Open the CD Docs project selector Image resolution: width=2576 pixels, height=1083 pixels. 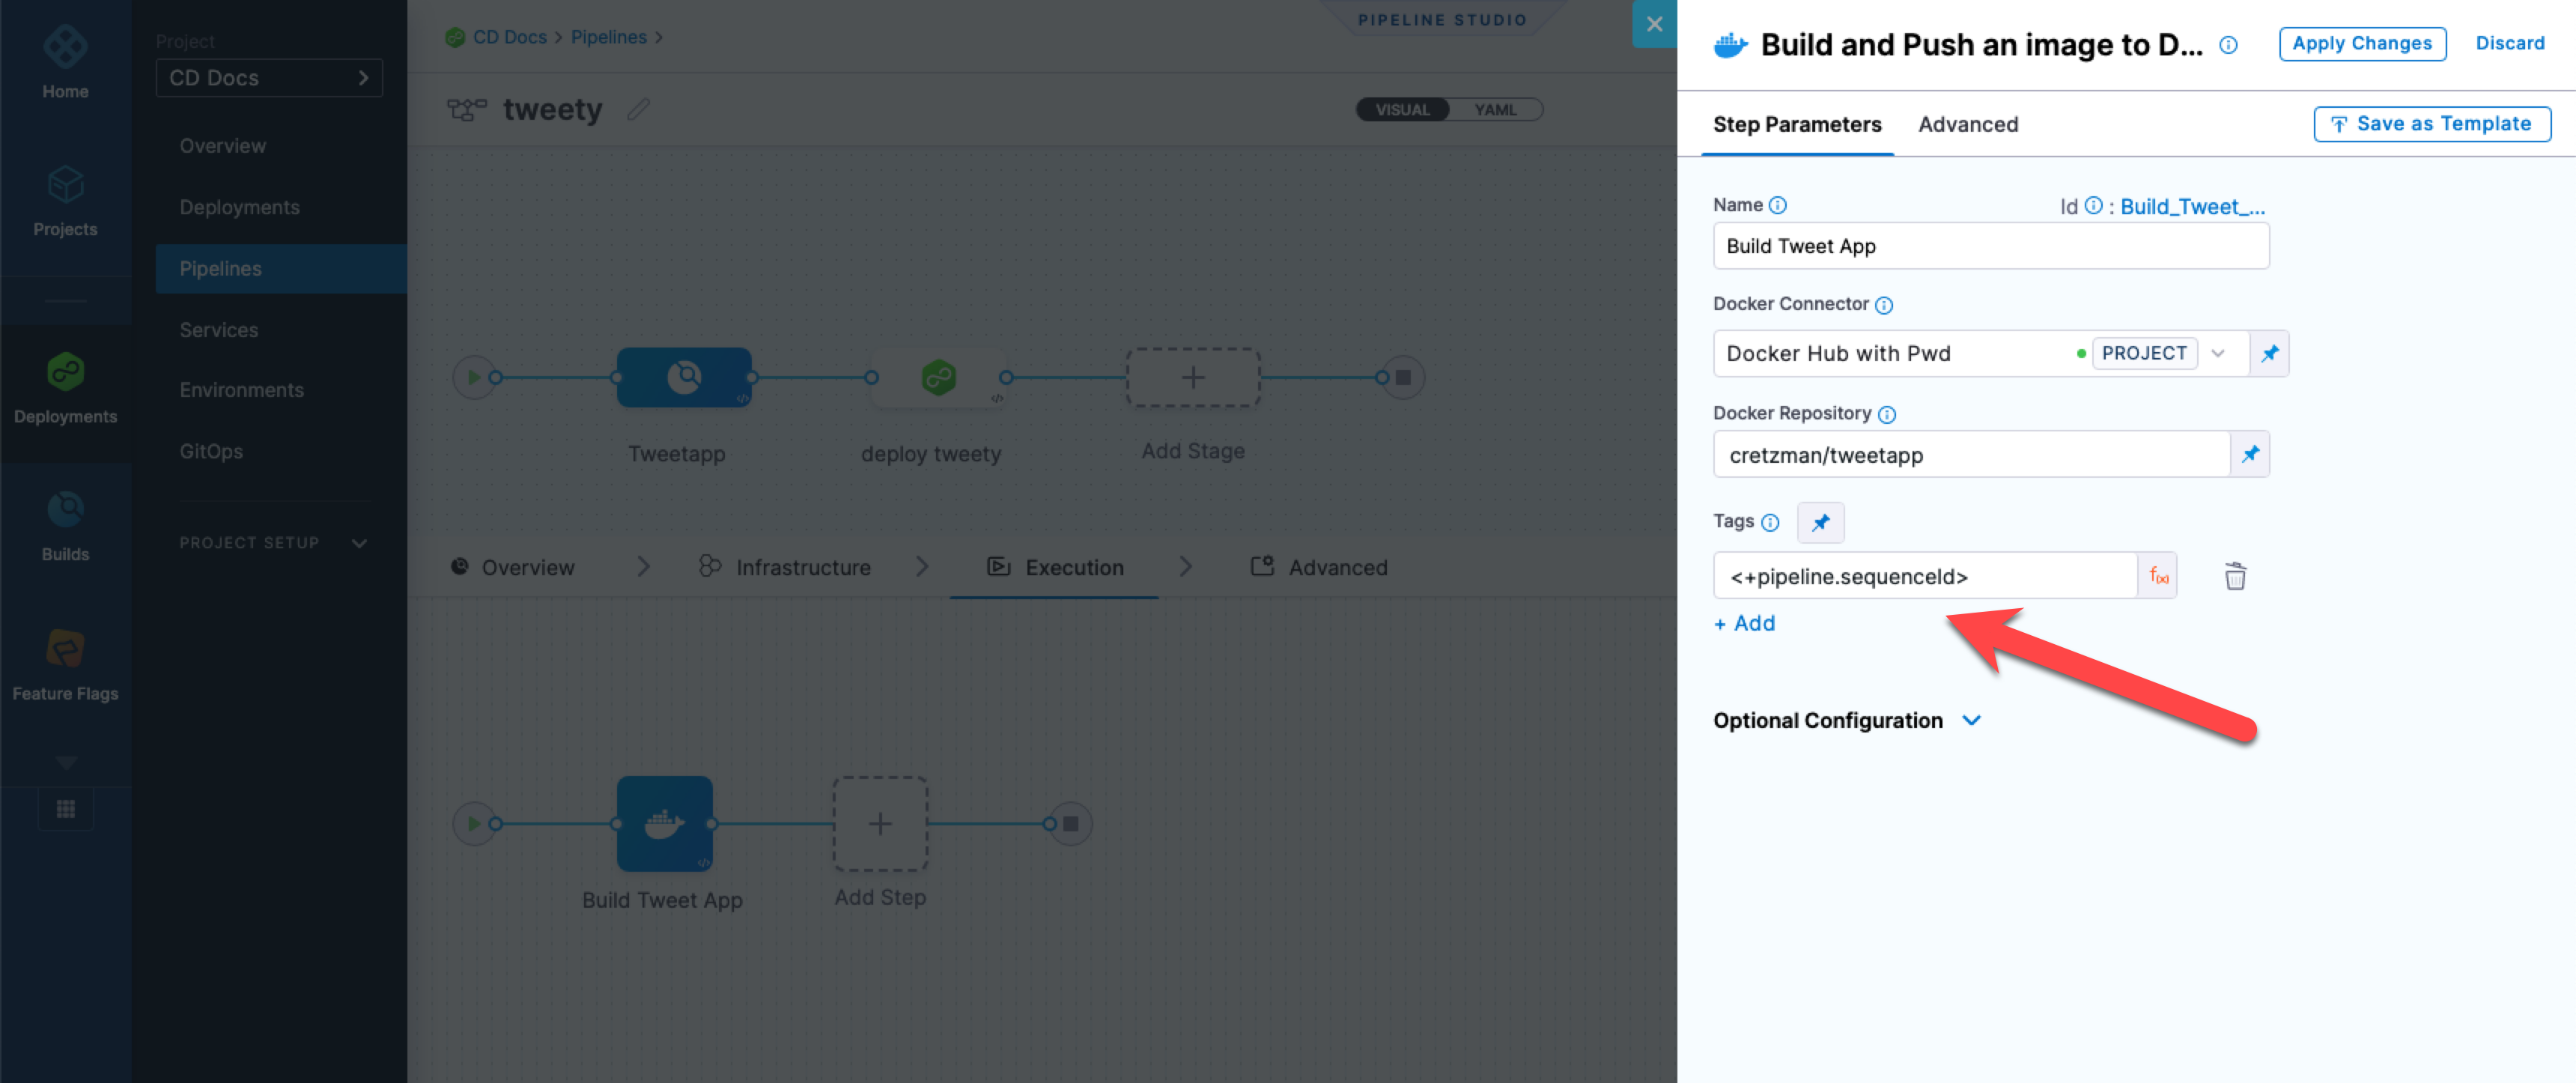(x=269, y=78)
